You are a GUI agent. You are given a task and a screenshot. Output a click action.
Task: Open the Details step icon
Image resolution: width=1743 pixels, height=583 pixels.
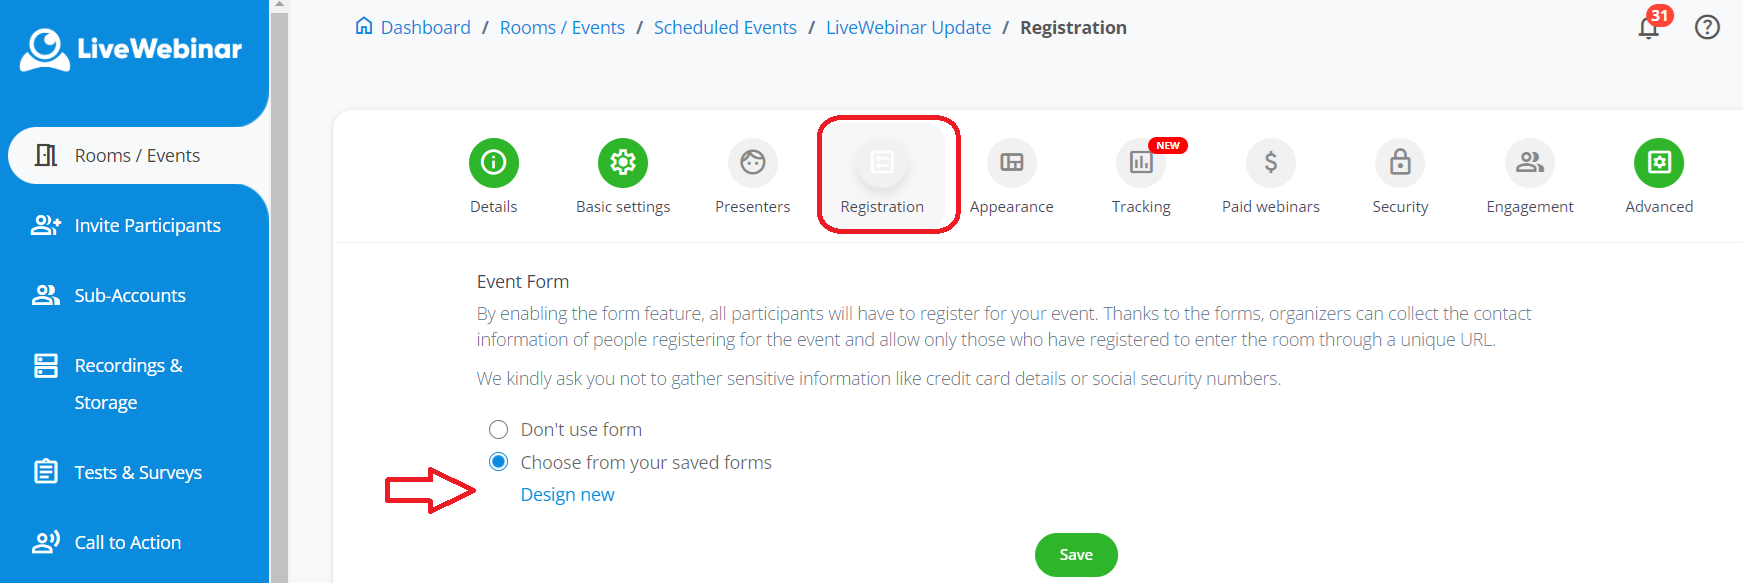493,162
